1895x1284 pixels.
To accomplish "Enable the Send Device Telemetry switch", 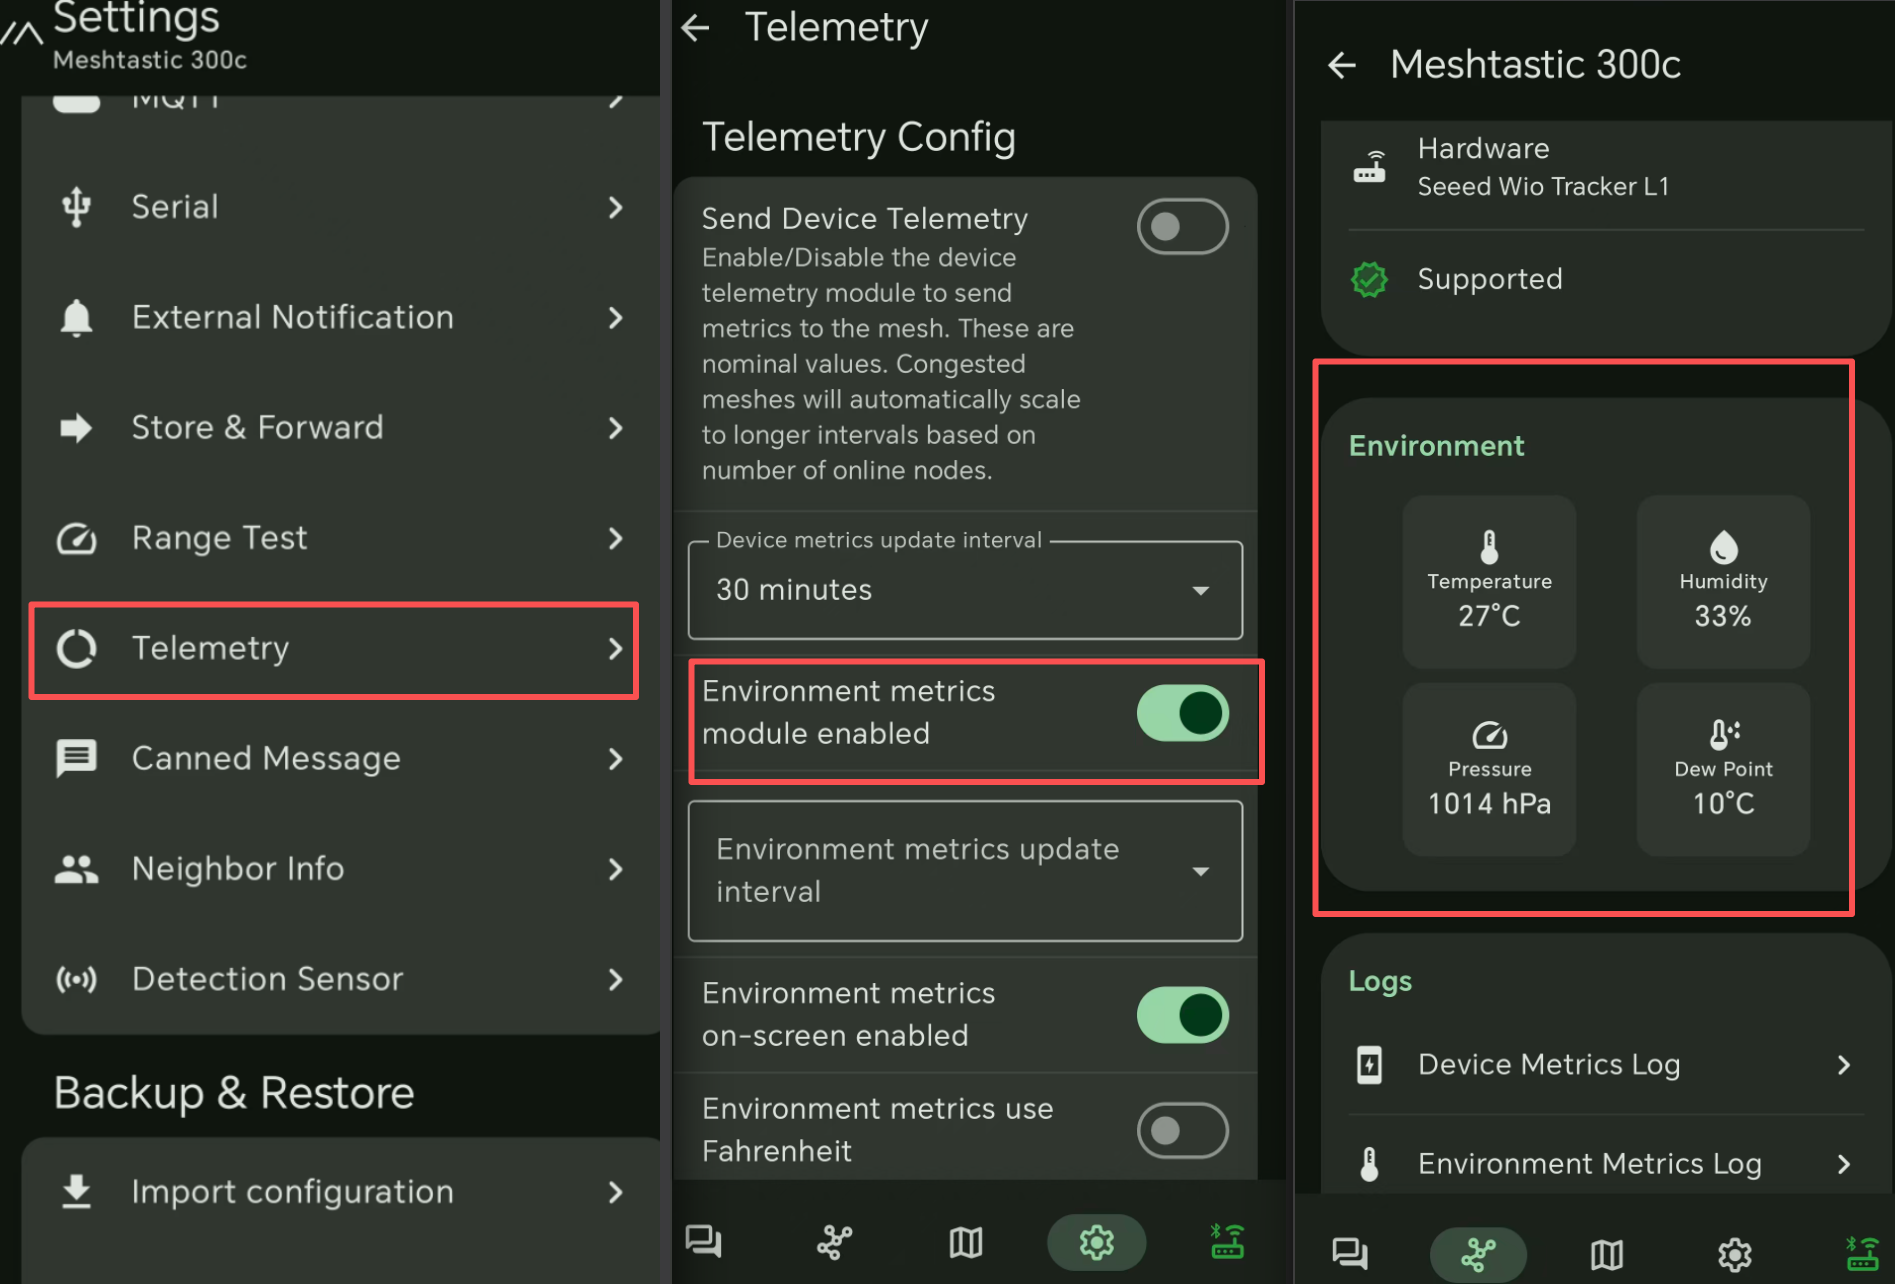I will pyautogui.click(x=1182, y=227).
